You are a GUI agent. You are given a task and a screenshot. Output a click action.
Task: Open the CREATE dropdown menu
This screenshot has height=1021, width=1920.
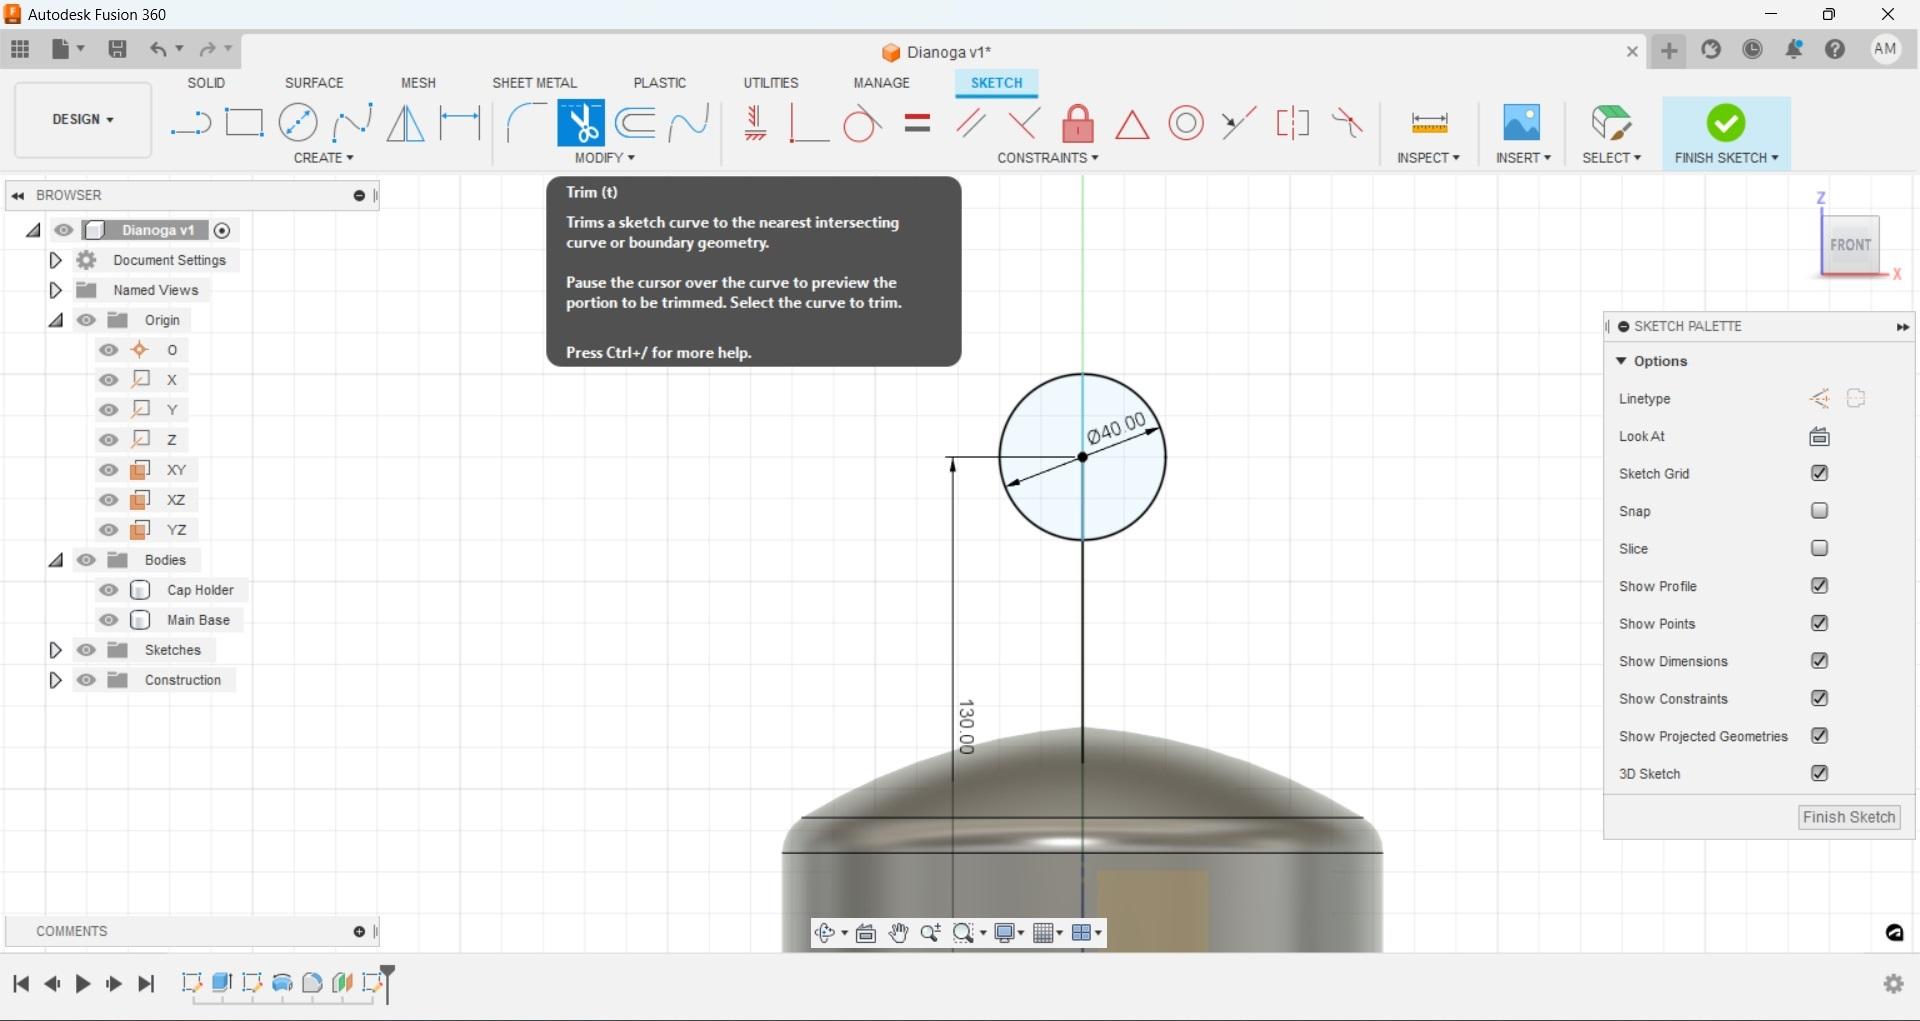pos(323,158)
